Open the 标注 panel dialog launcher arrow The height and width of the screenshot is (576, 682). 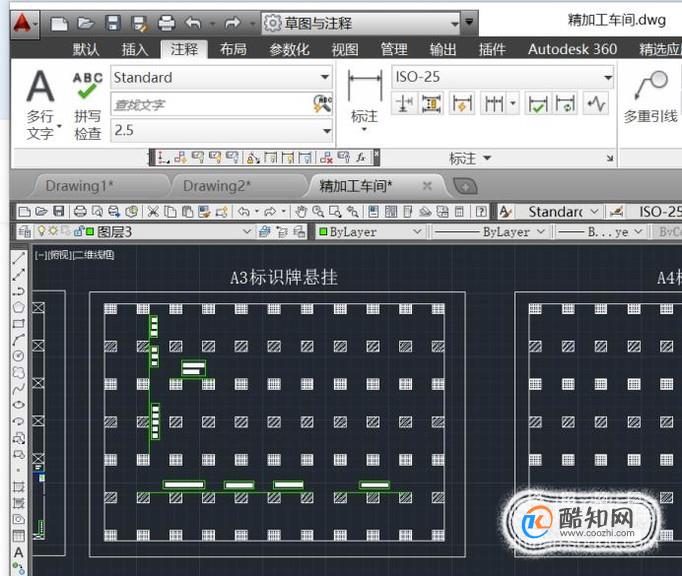click(610, 158)
